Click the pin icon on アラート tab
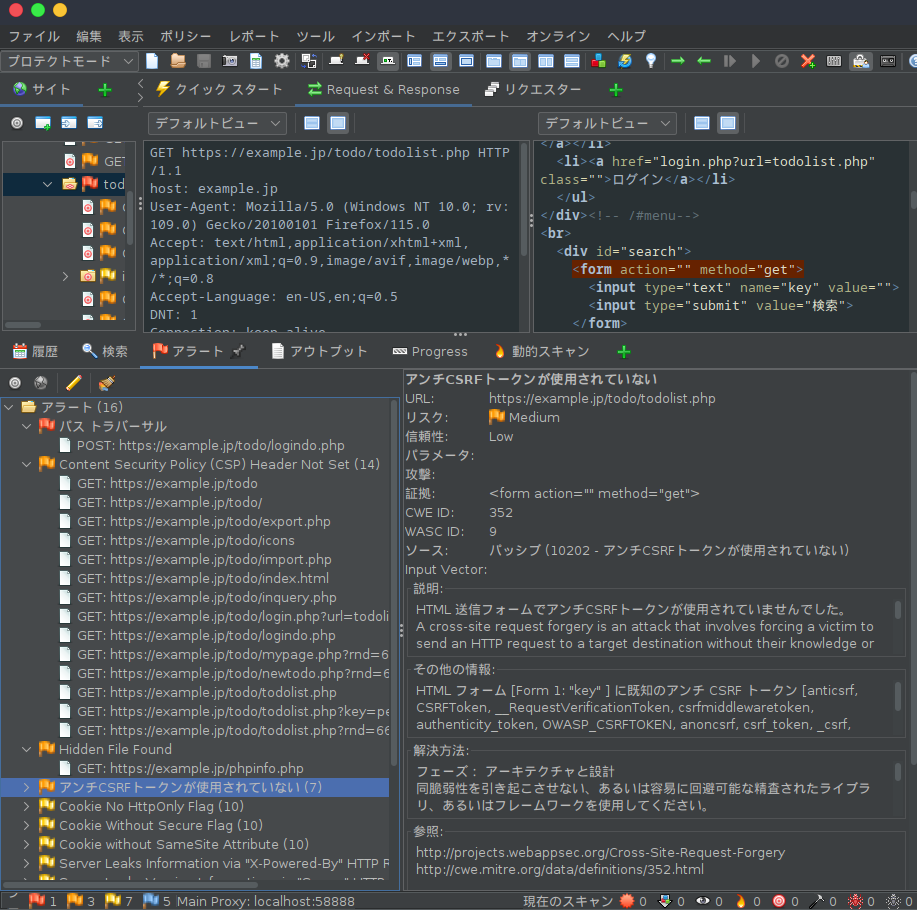The image size is (917, 910). (x=237, y=351)
